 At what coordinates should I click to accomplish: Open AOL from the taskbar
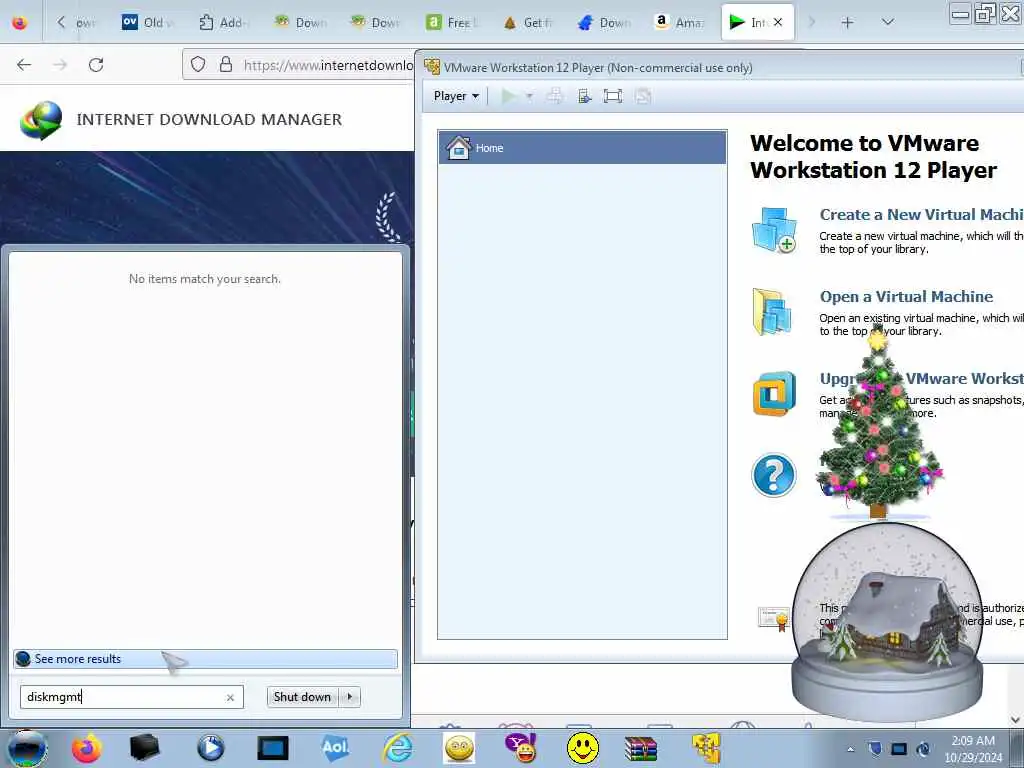(335, 748)
